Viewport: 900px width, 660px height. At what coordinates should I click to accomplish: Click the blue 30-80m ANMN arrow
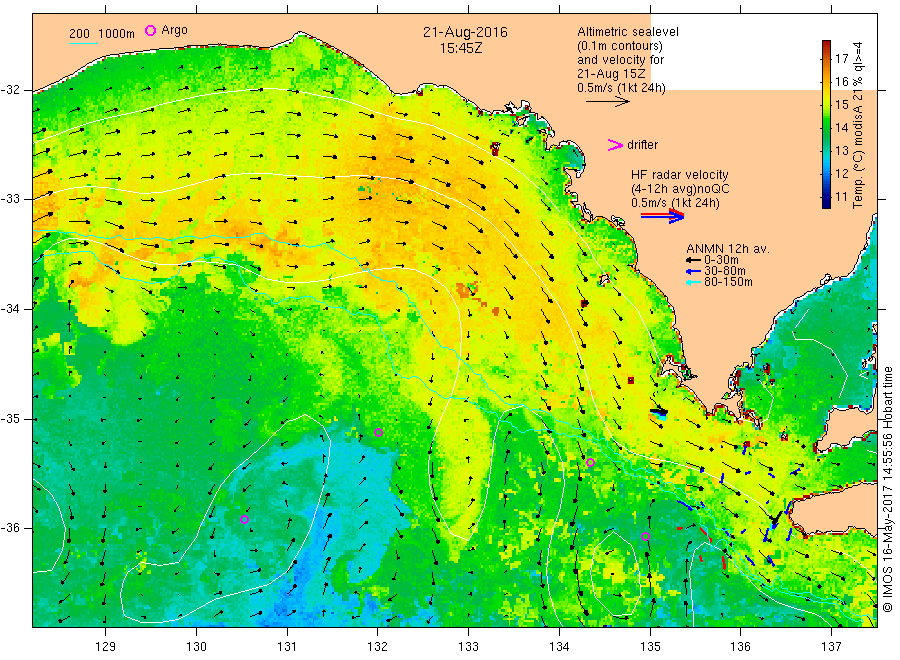693,271
